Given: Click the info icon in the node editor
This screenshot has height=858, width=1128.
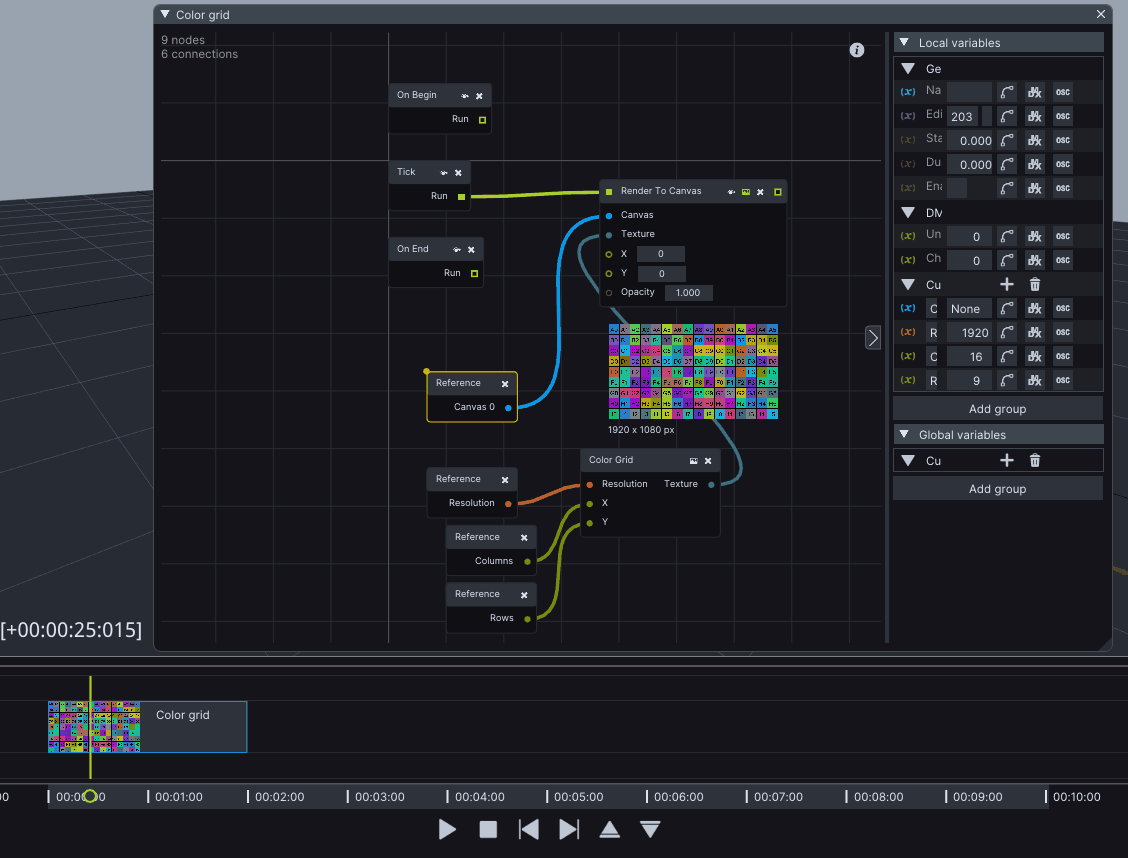Looking at the screenshot, I should click(x=857, y=50).
